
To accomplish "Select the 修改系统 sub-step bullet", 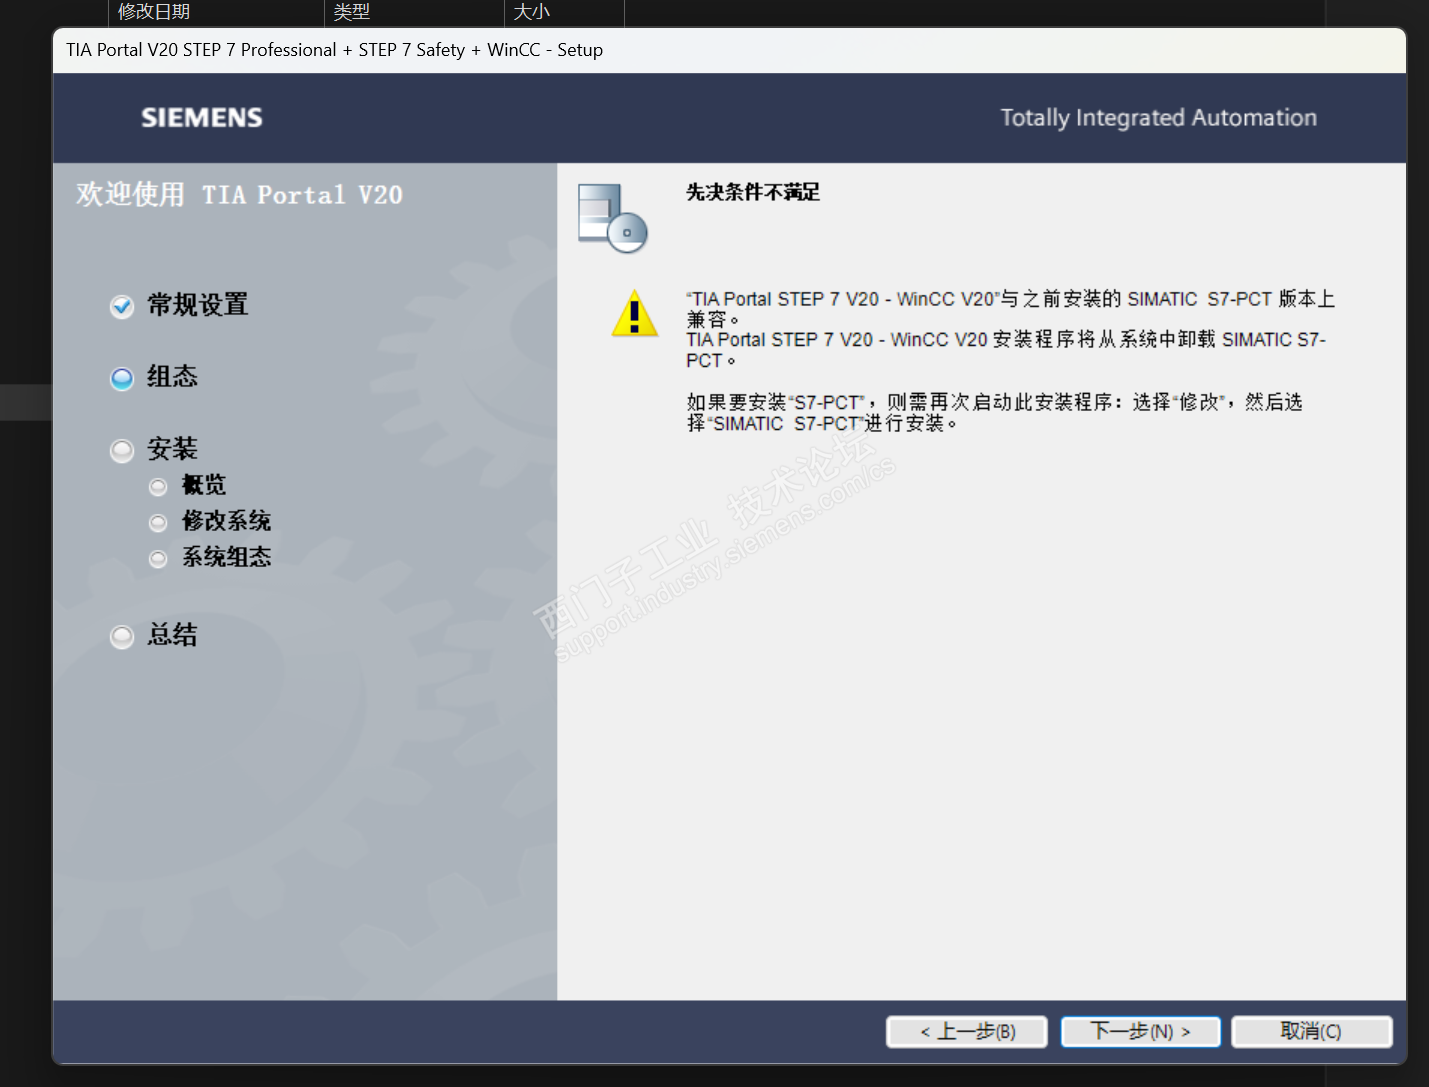I will coord(158,523).
